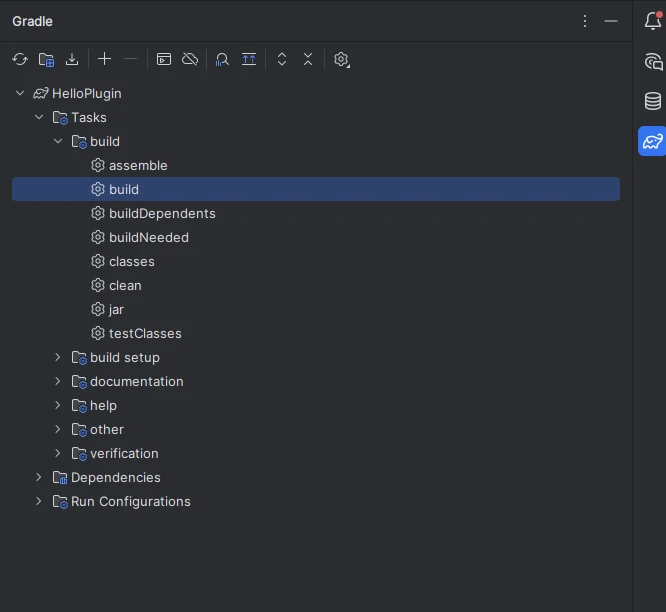666x612 pixels.
Task: Select the clean task in tree
Action: coord(125,285)
